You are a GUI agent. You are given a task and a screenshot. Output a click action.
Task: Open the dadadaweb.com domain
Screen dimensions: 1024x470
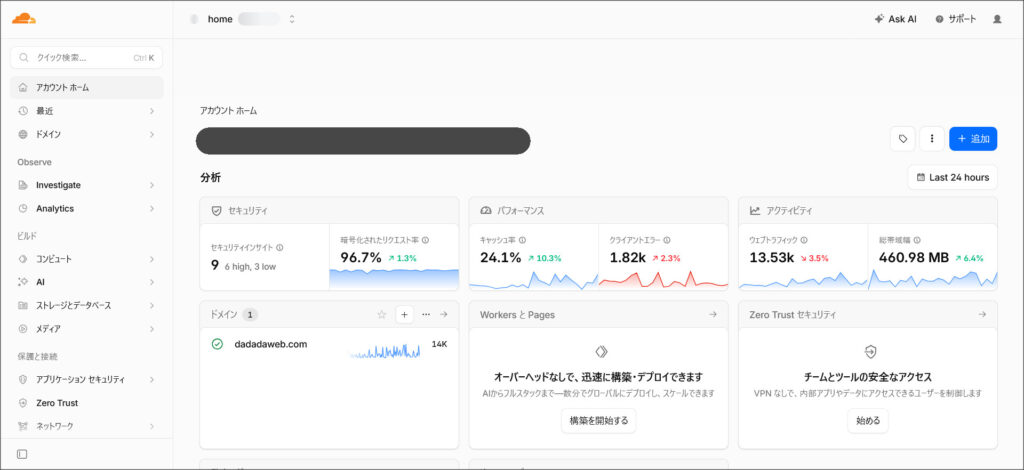click(270, 344)
